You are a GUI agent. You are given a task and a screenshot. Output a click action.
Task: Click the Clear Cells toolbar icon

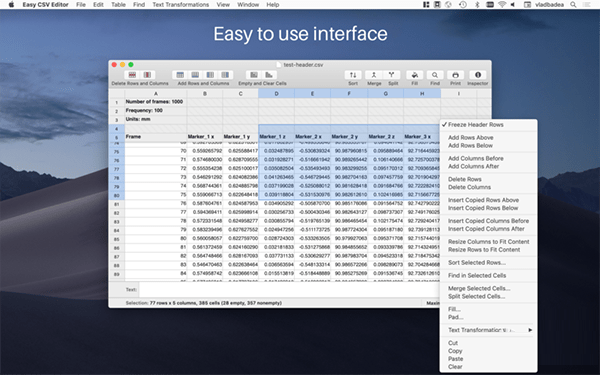point(269,75)
